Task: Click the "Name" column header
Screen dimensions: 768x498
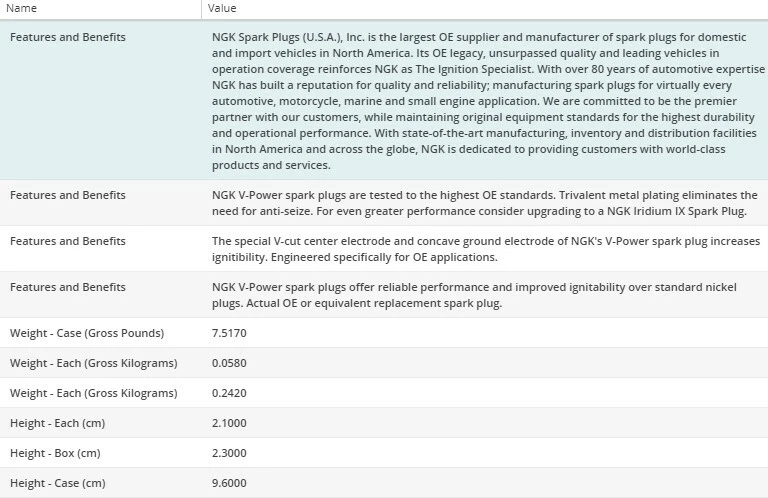Action: [x=22, y=9]
